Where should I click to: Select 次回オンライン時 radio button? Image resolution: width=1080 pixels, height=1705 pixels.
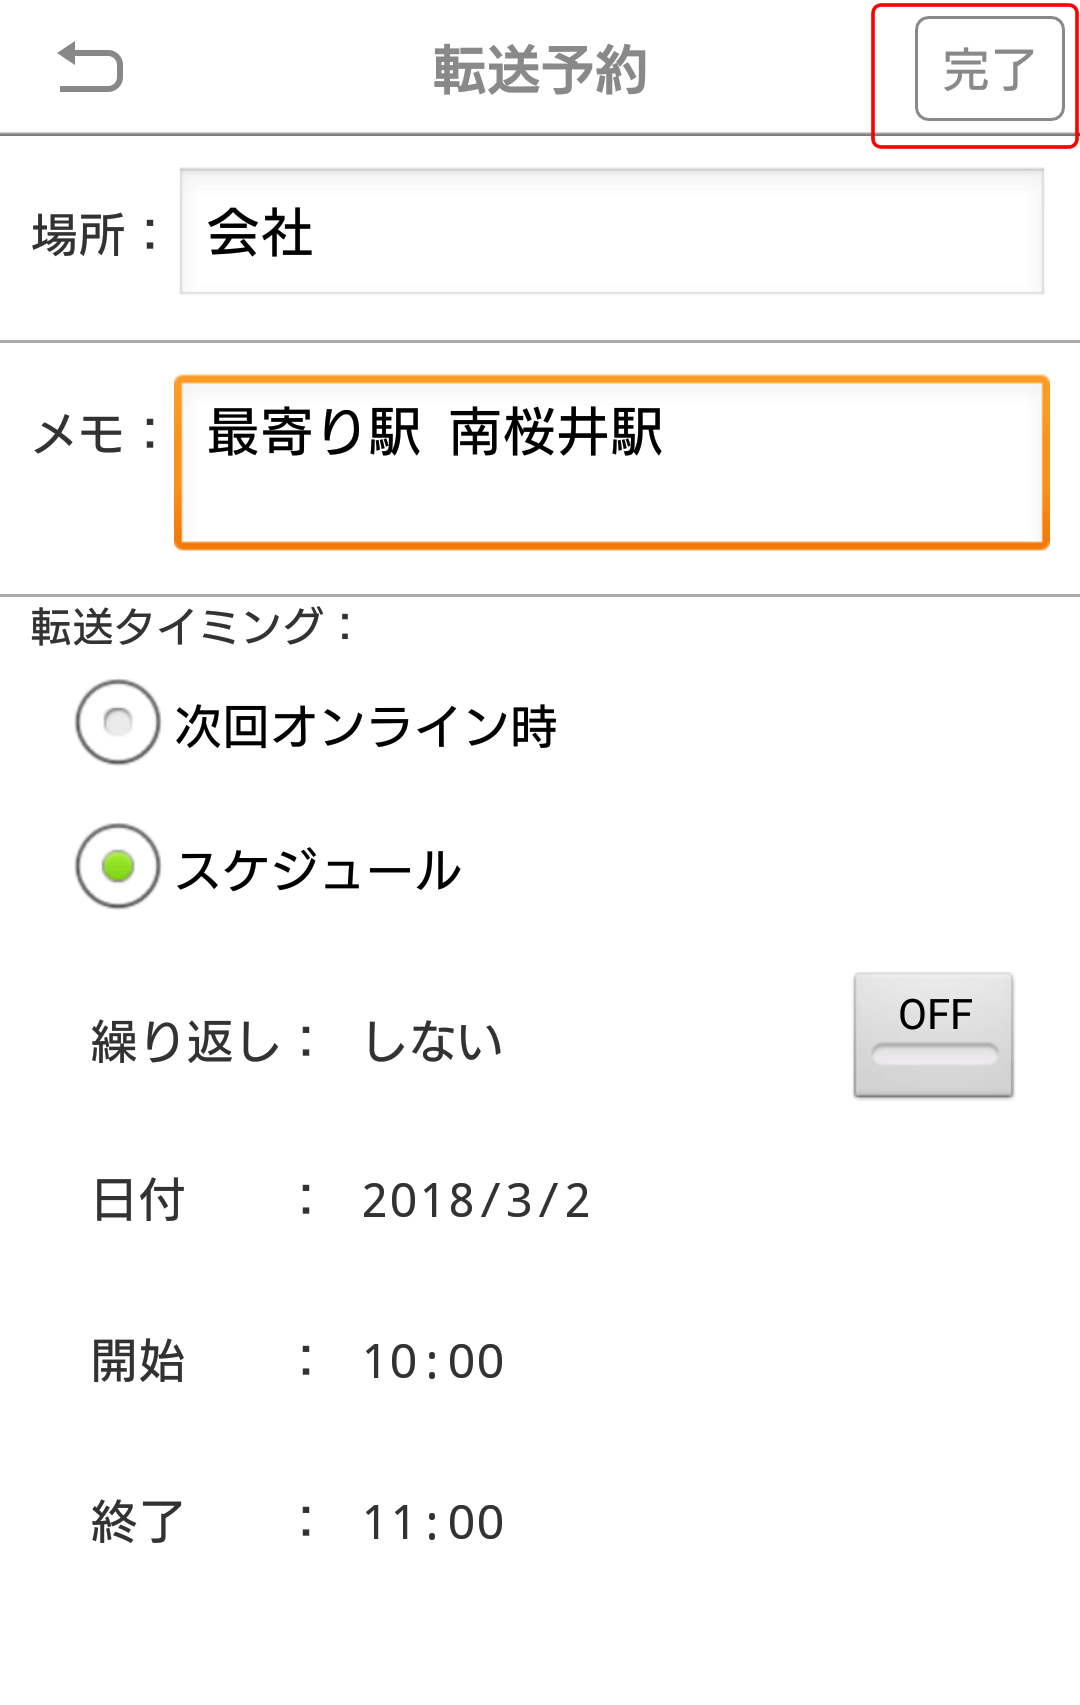pos(118,722)
